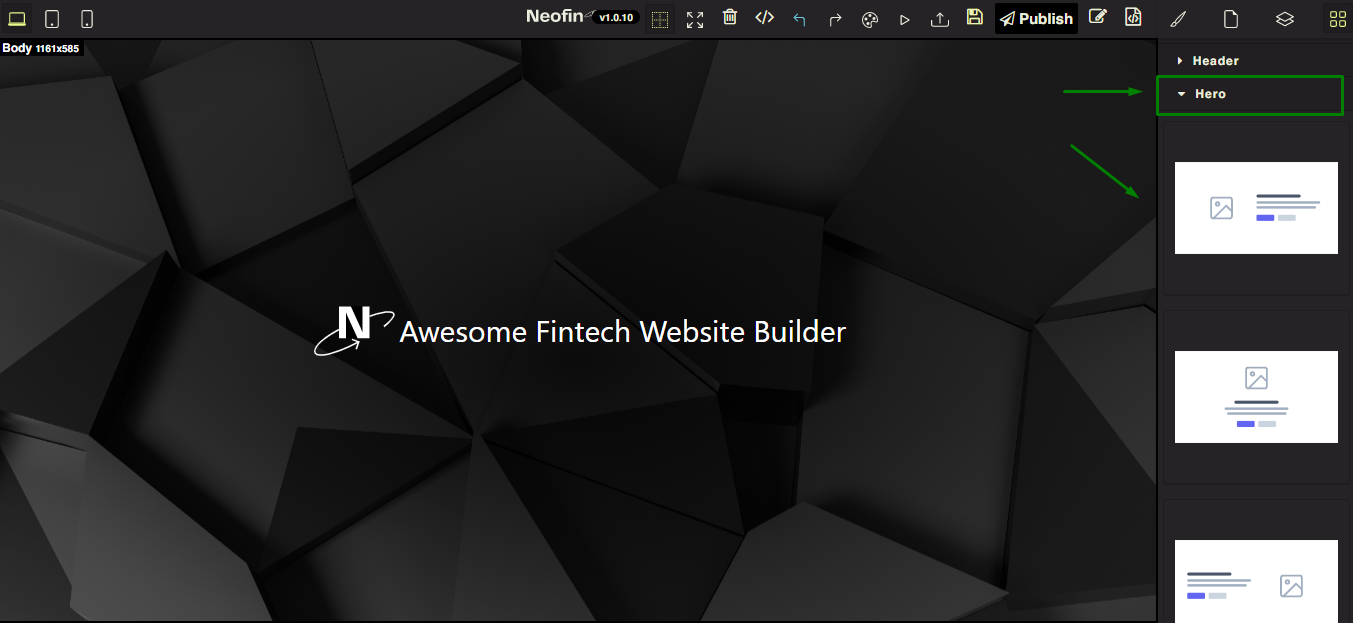Clear canvas with trash icon
This screenshot has width=1353, height=623.
pos(730,17)
